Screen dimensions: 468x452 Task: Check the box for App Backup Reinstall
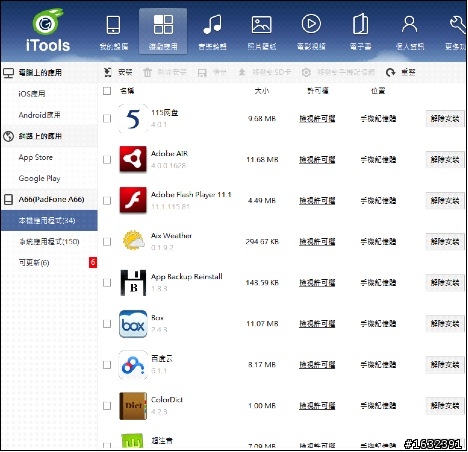click(107, 283)
